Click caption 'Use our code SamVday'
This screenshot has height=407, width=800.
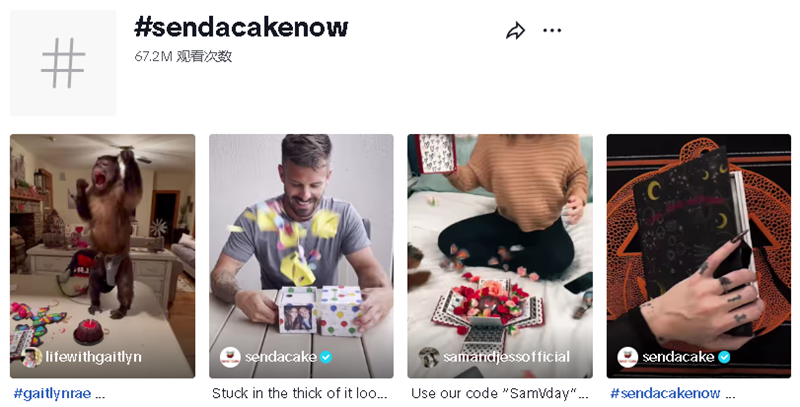(500, 393)
